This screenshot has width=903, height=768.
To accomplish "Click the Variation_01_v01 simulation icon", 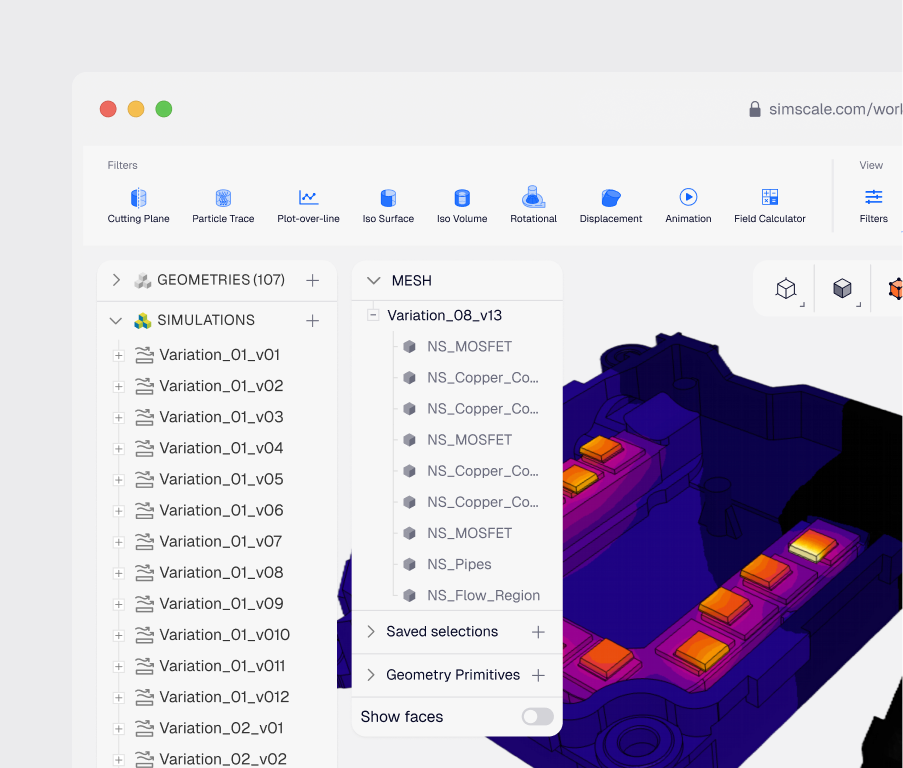I will [x=145, y=355].
